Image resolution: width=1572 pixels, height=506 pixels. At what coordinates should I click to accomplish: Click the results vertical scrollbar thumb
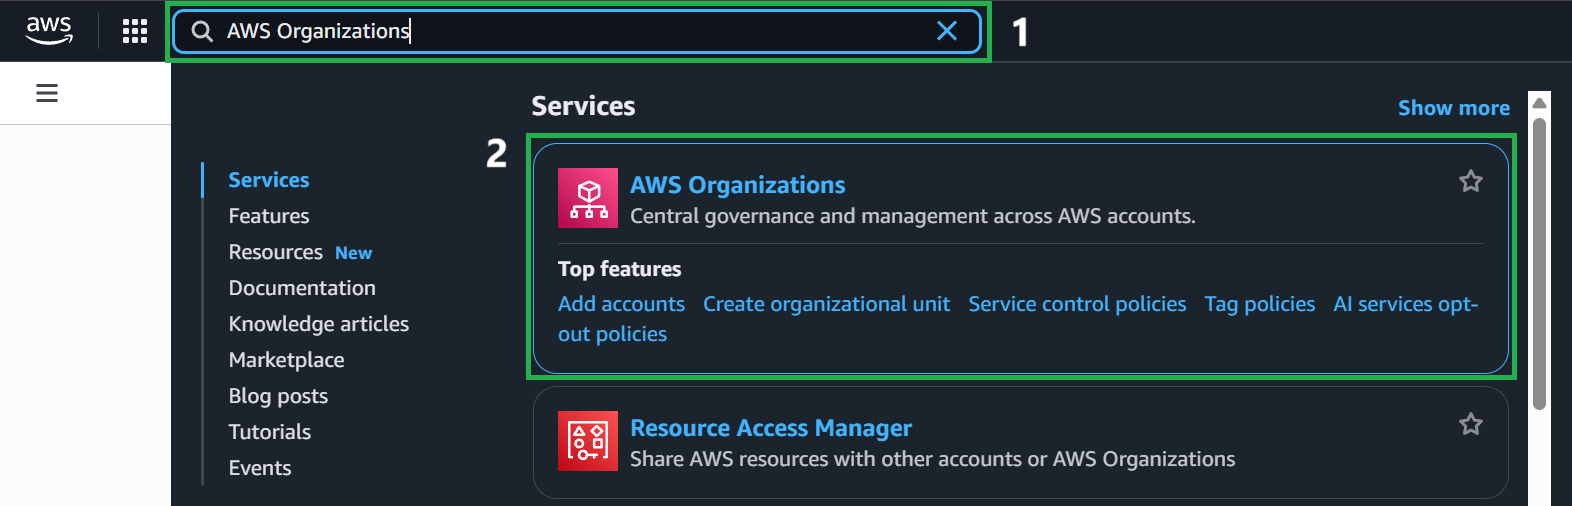1540,264
